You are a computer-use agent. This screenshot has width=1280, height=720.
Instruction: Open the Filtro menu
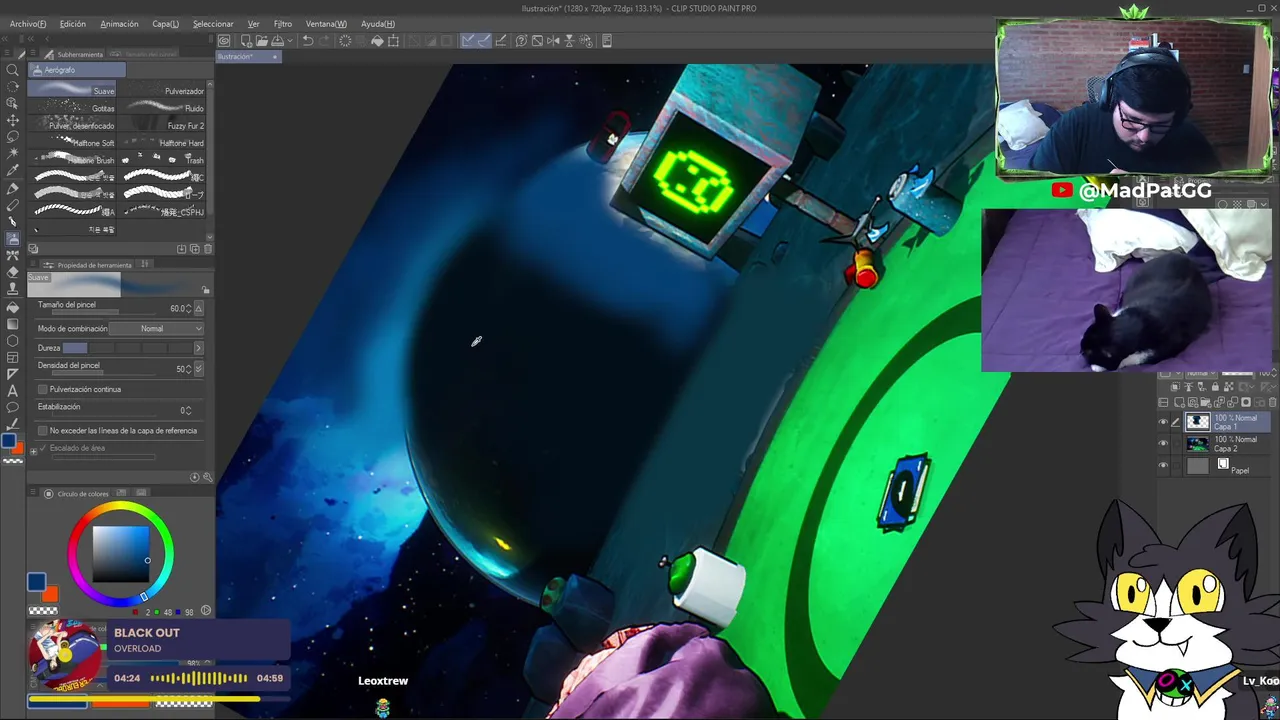coord(283,24)
